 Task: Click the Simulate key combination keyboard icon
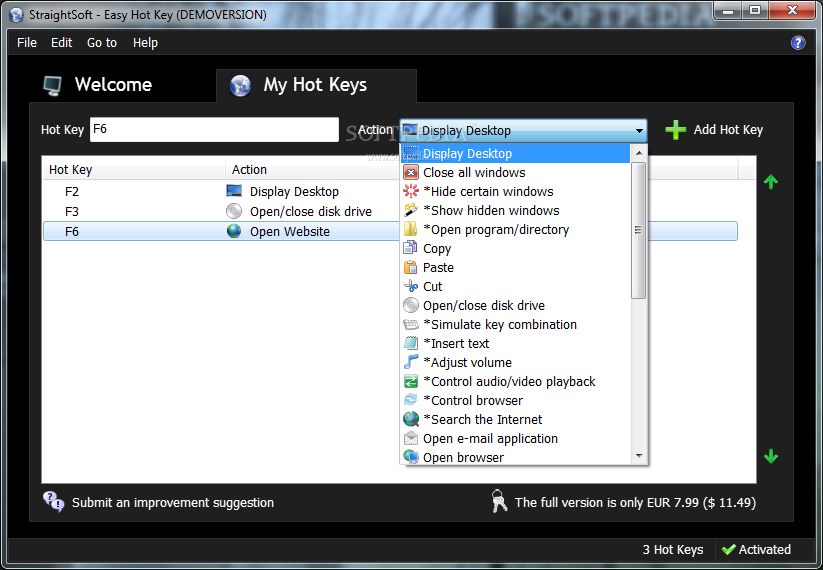click(410, 324)
